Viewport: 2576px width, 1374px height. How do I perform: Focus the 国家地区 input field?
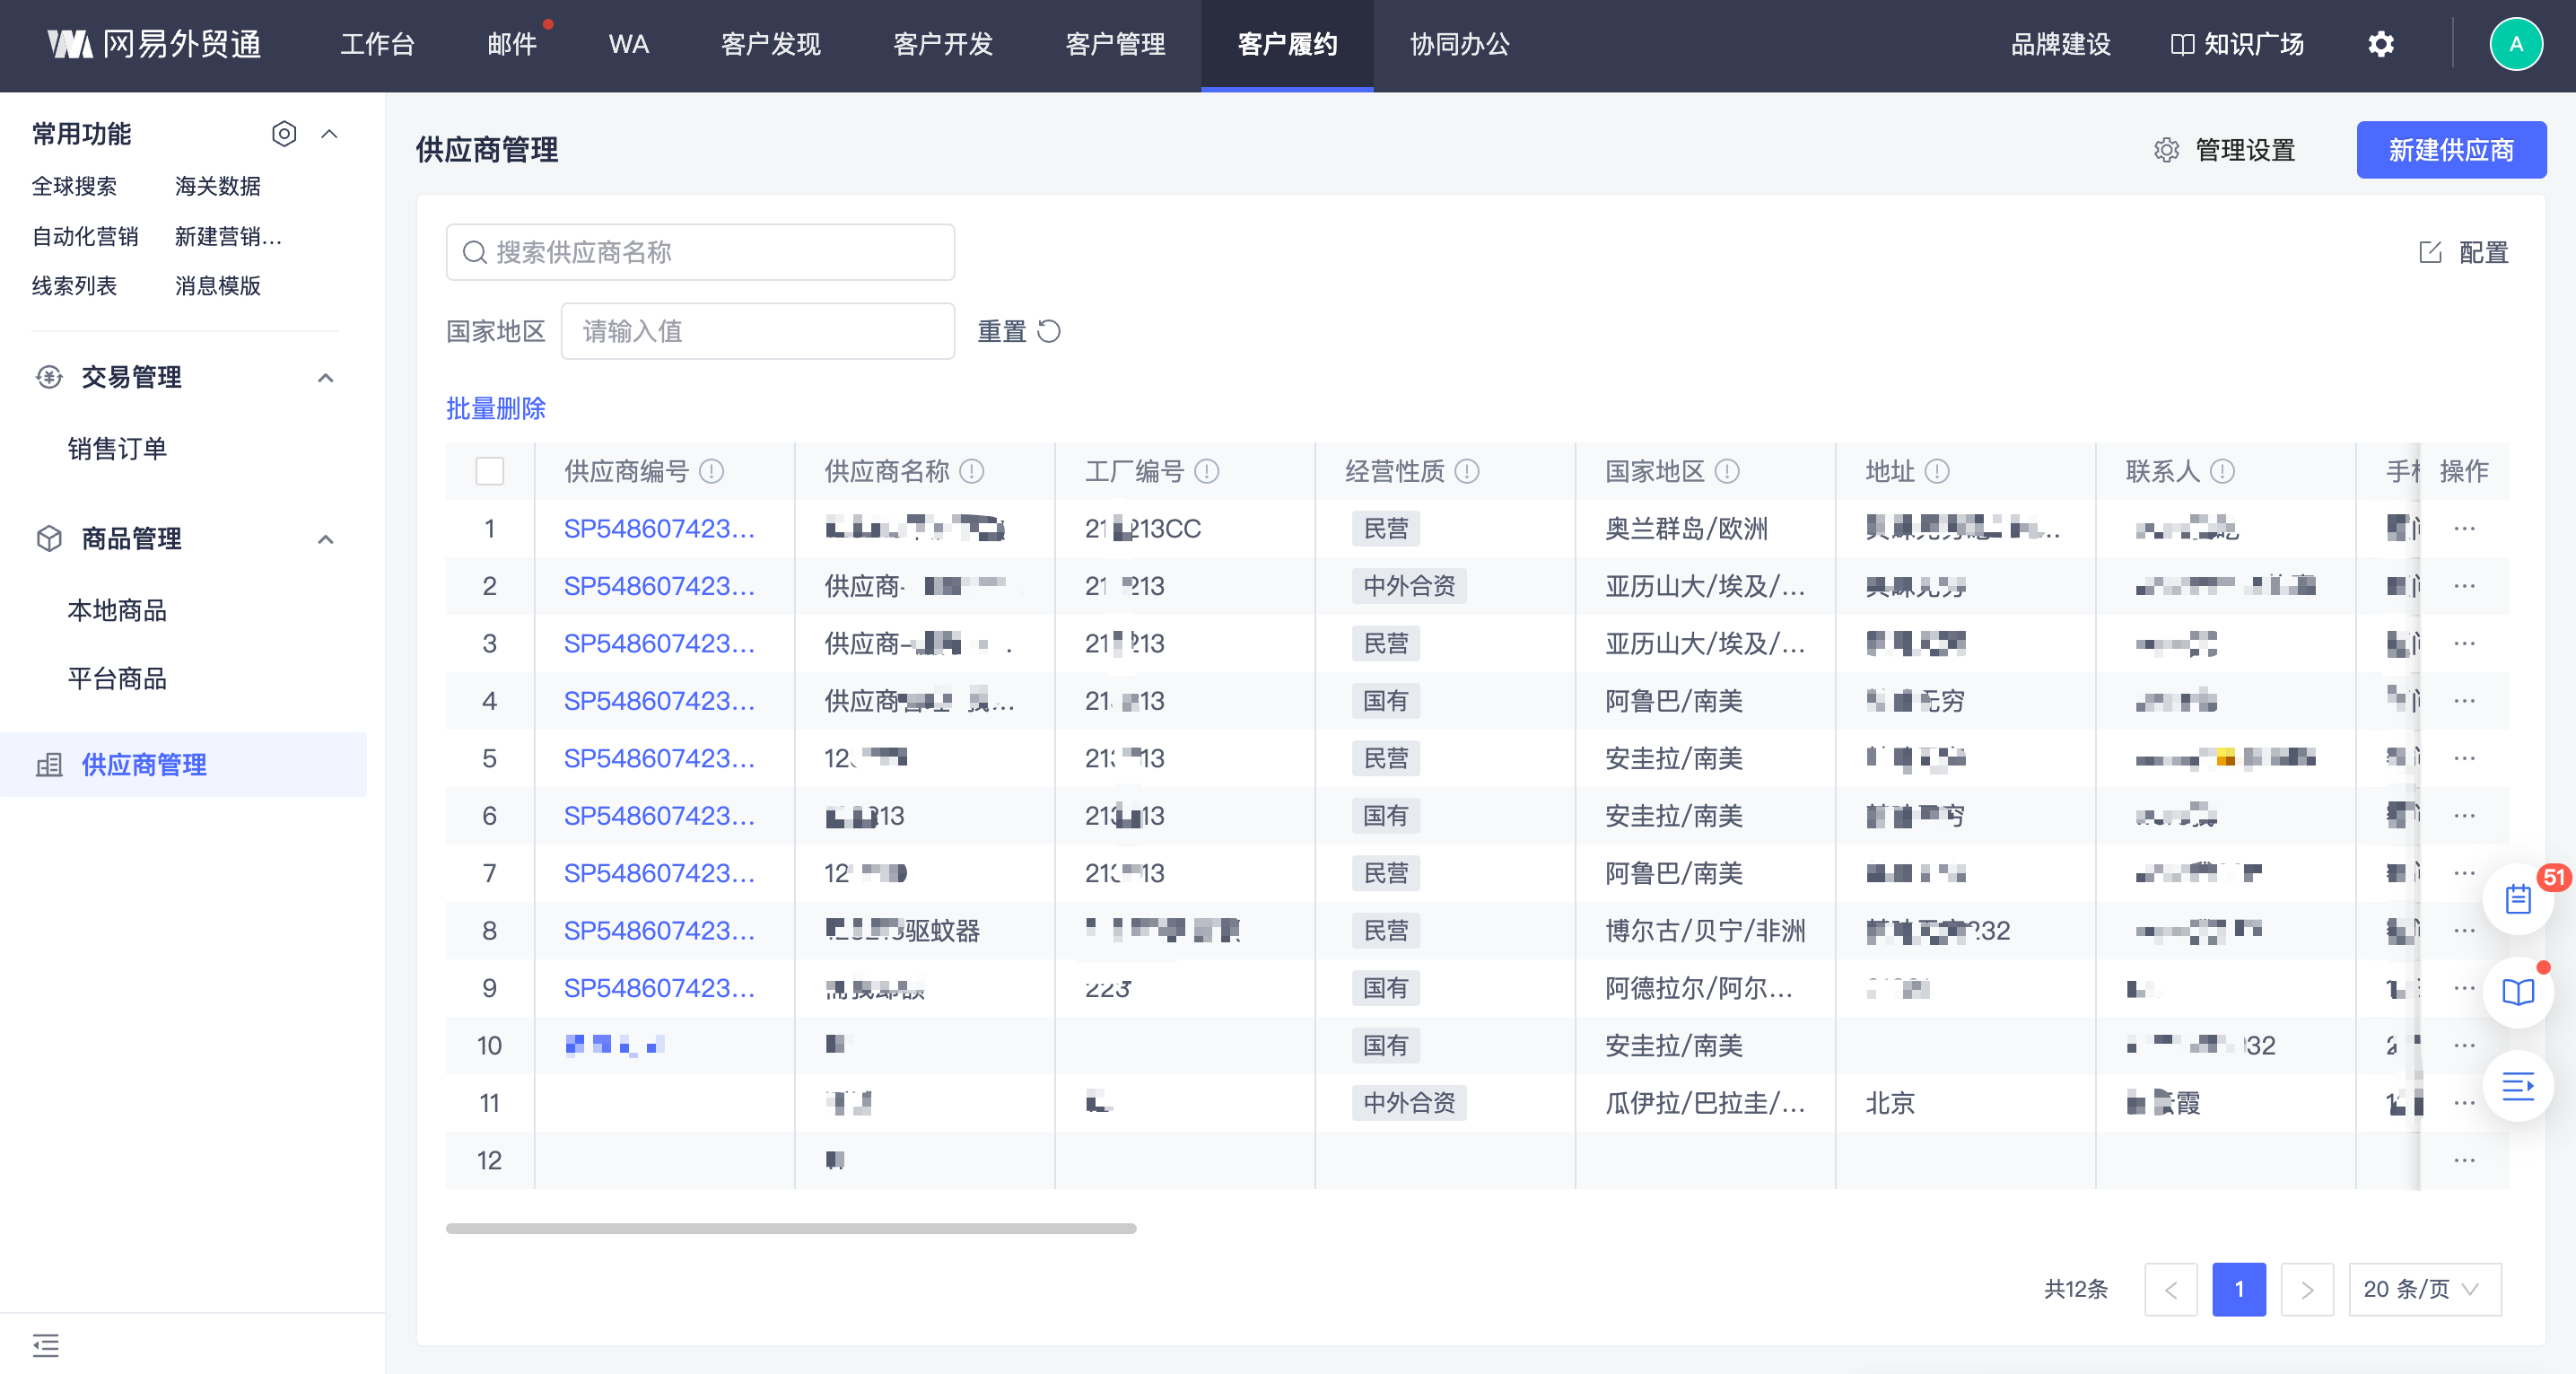(757, 331)
